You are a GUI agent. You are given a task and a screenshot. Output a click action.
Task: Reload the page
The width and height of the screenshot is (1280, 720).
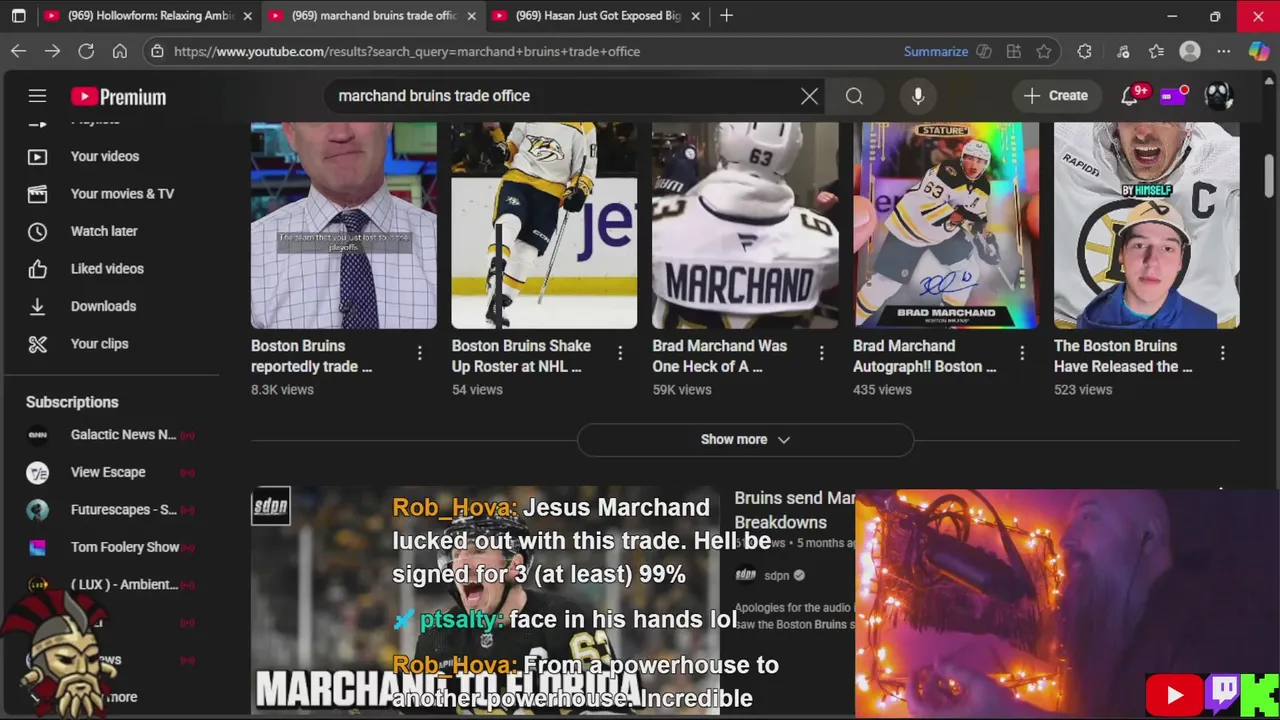pos(86,51)
